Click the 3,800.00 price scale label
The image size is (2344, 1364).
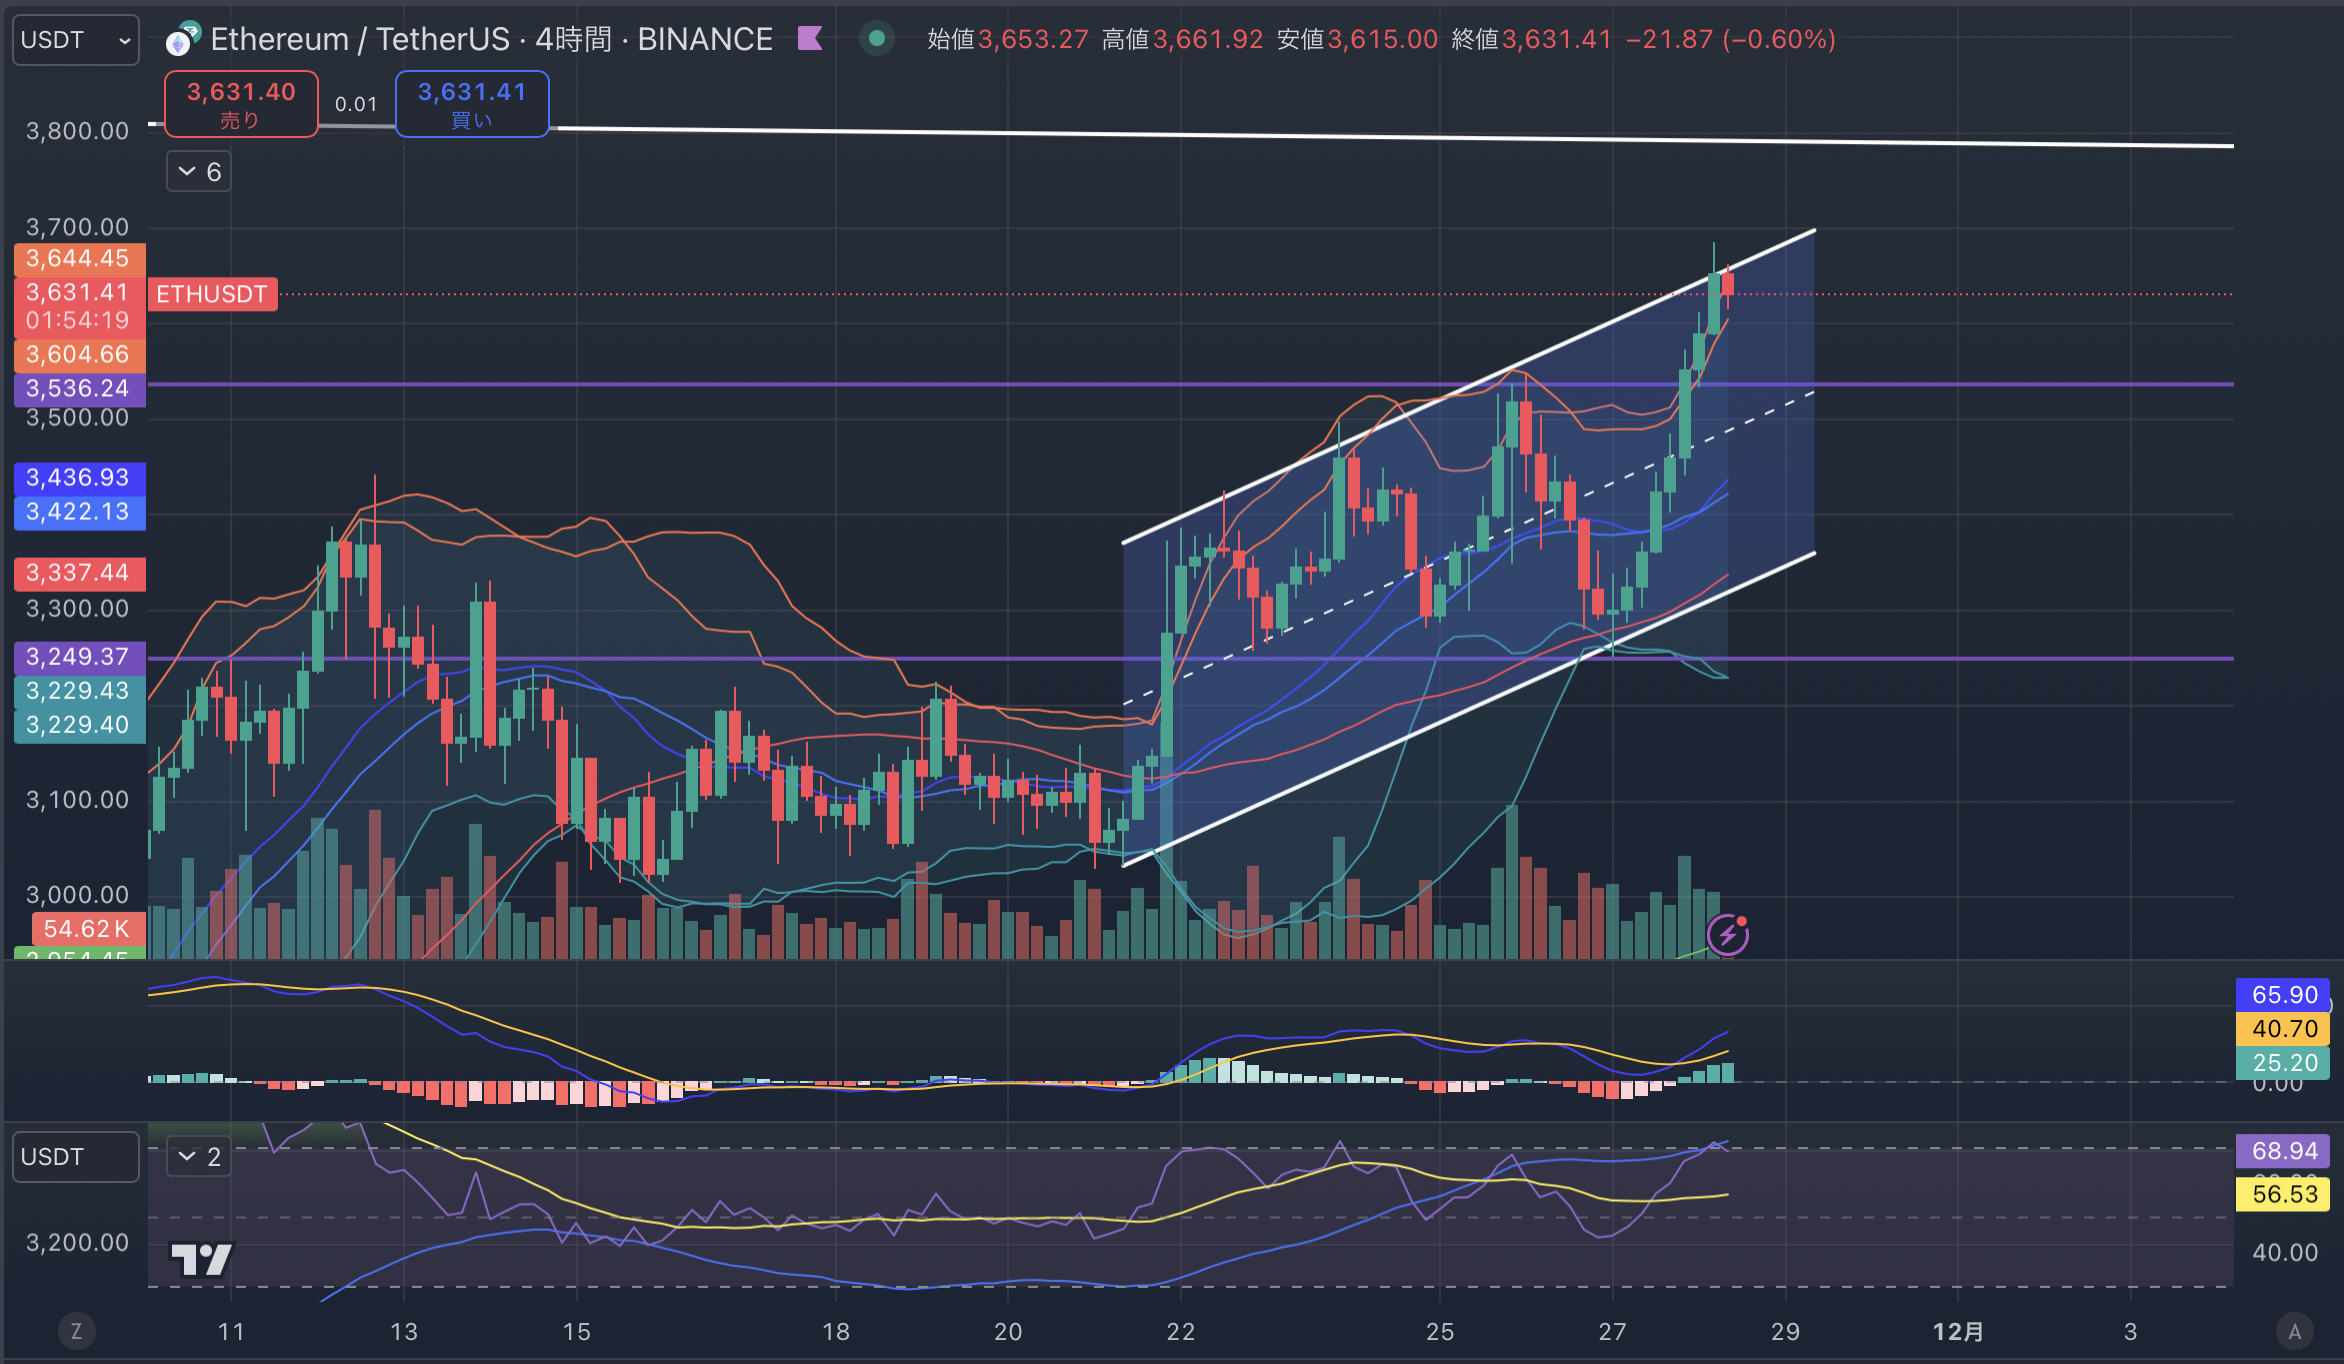pos(77,131)
